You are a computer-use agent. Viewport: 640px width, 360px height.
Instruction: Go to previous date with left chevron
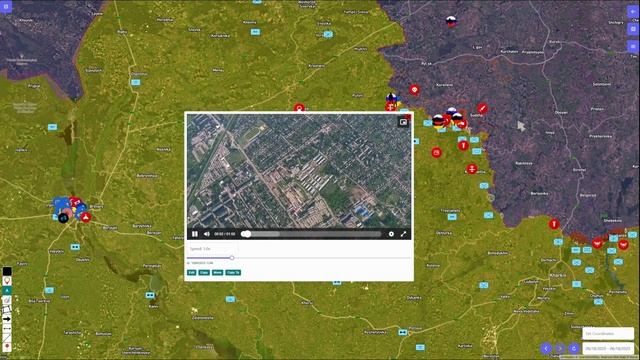(x=546, y=349)
